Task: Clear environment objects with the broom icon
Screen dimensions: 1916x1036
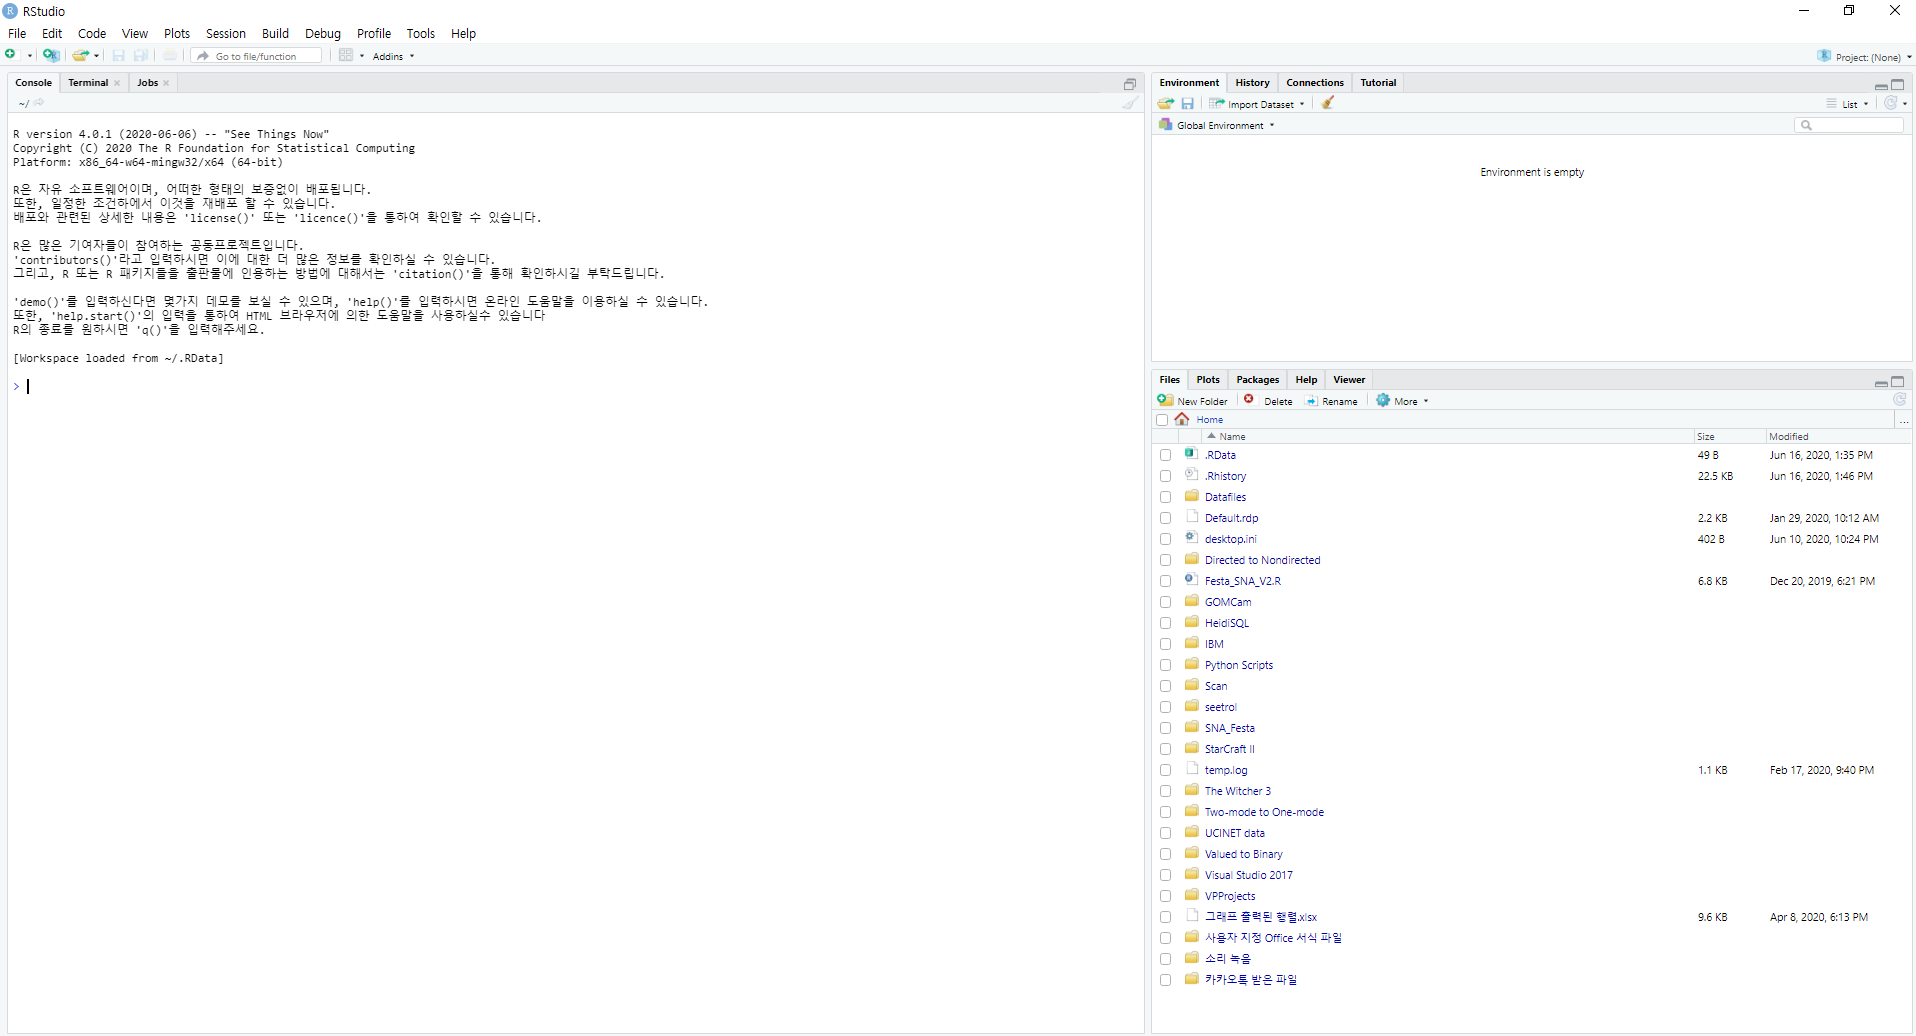Action: click(x=1328, y=103)
